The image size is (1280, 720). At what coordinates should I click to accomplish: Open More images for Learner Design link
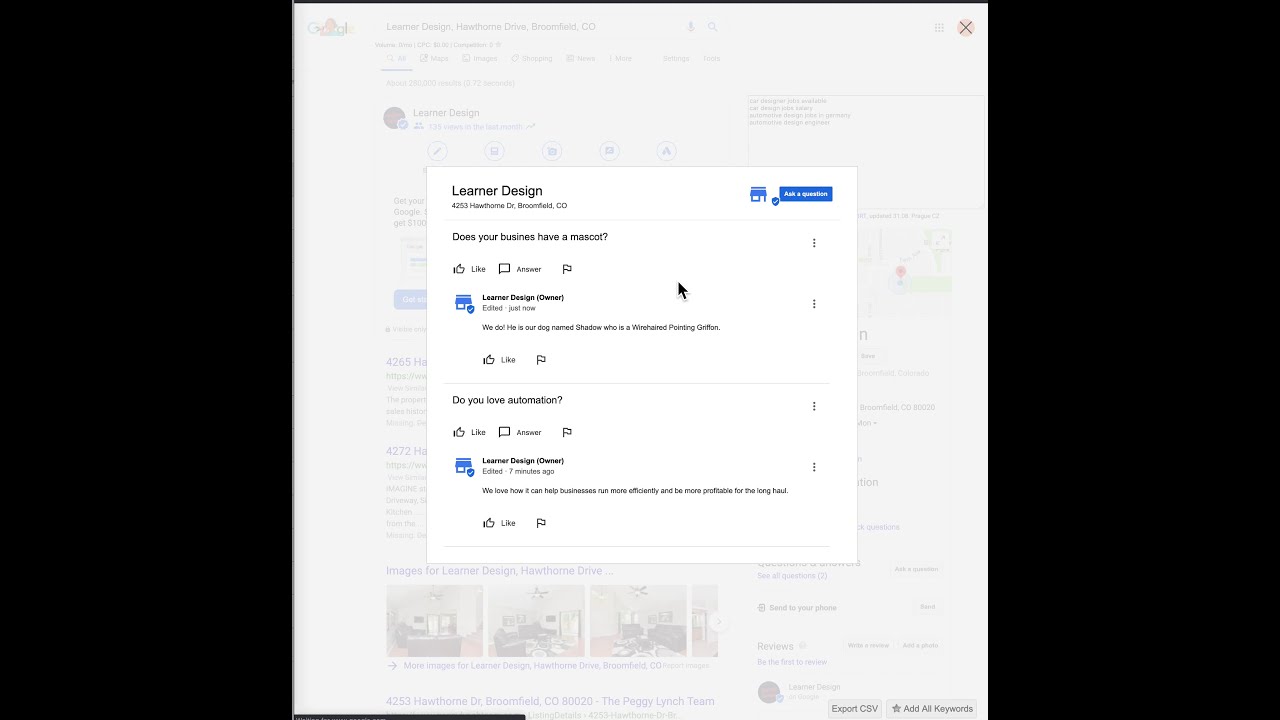pyautogui.click(x=532, y=665)
